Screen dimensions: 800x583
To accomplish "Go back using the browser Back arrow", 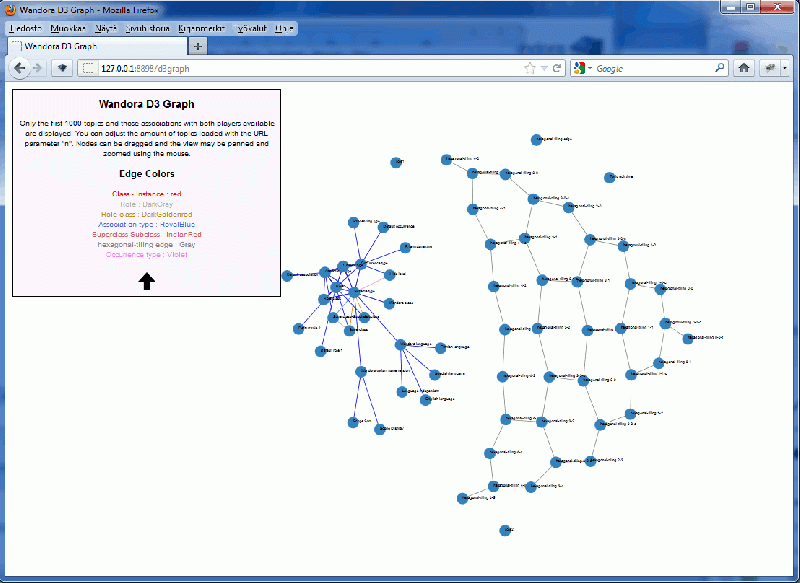I will [x=19, y=68].
